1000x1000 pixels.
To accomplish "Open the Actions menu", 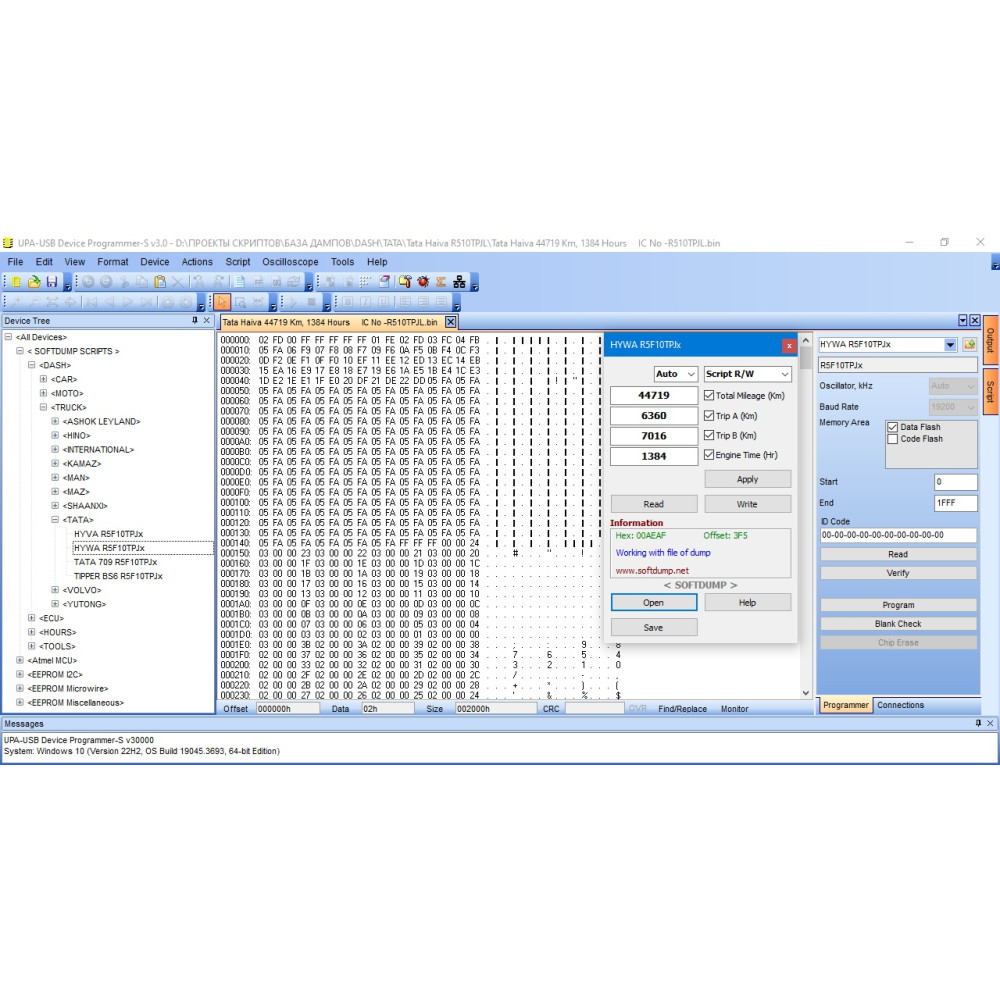I will pyautogui.click(x=197, y=261).
